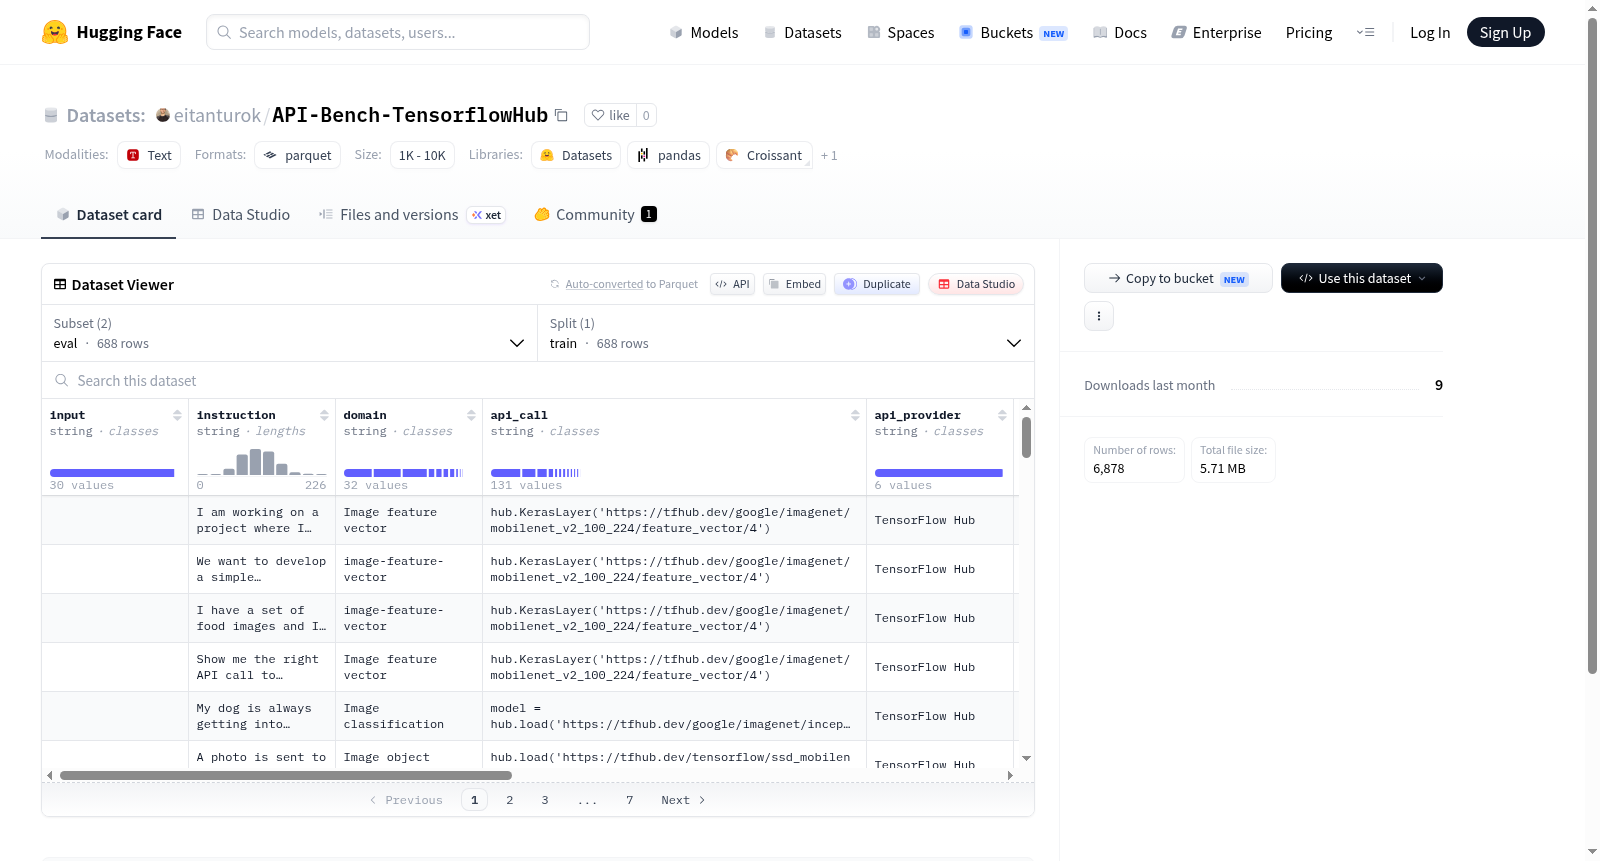
Task: Open the Subset eval dropdown
Action: point(289,333)
